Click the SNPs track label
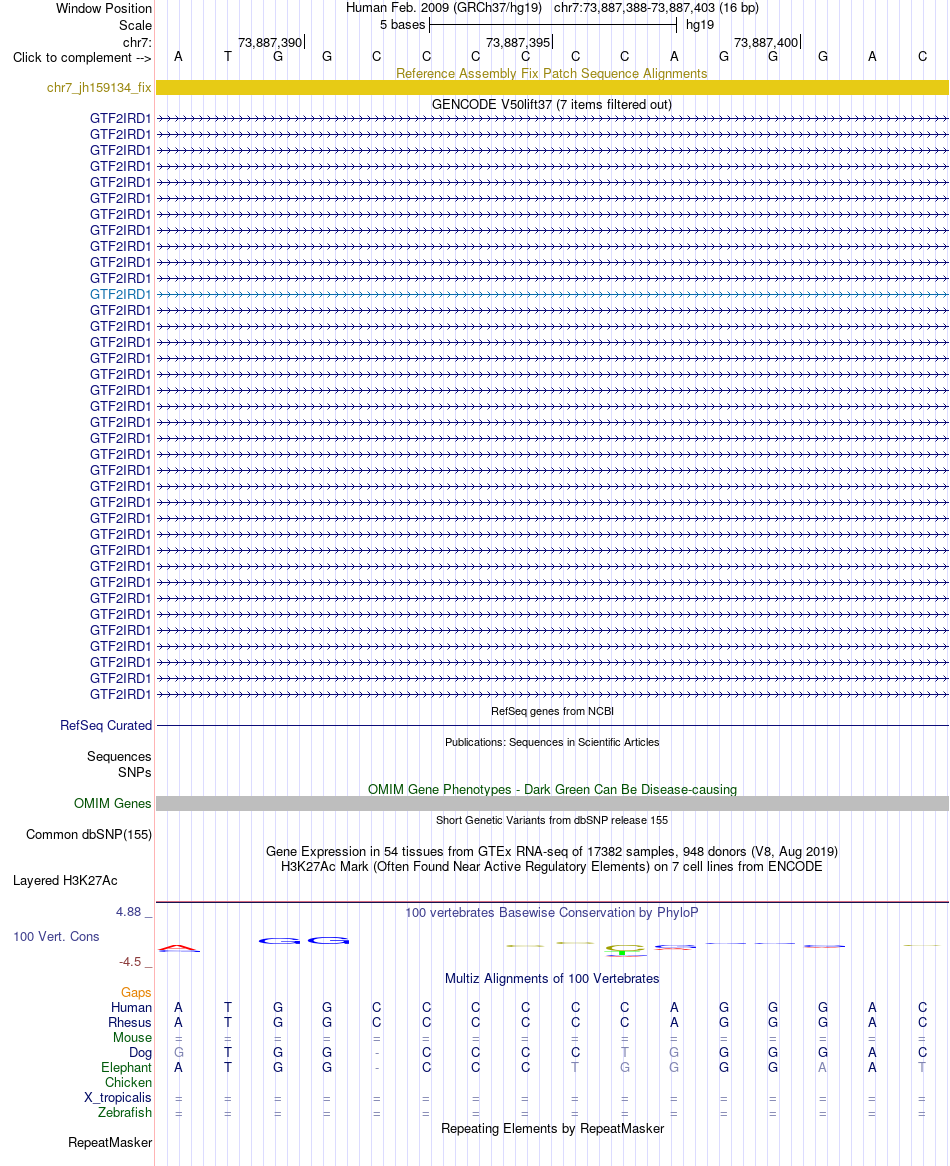The image size is (950, 1166). tap(135, 773)
